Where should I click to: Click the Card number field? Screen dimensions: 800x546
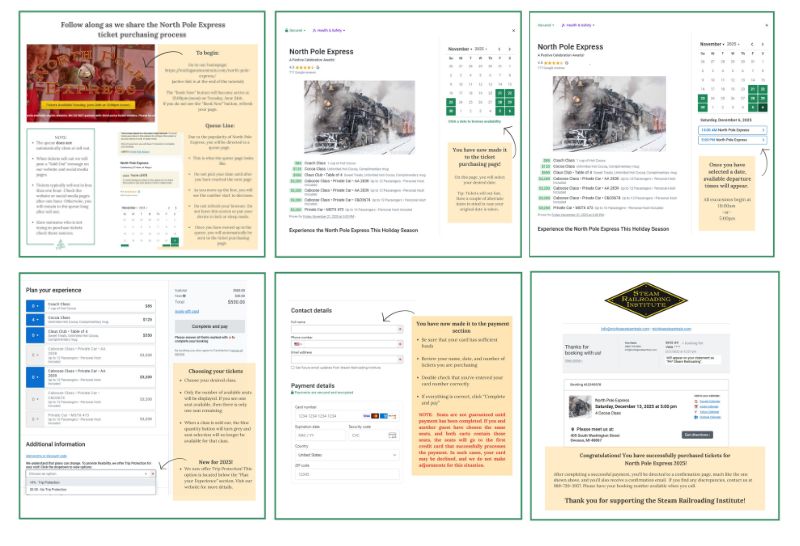[347, 416]
